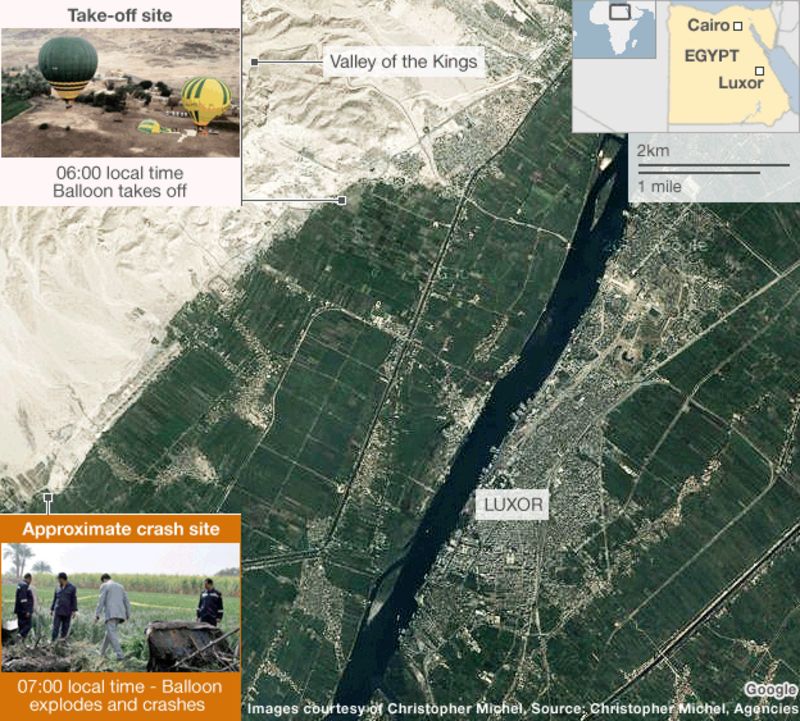
Task: Click the 'Balloon explodes and crashes' caption
Action: [x=120, y=696]
